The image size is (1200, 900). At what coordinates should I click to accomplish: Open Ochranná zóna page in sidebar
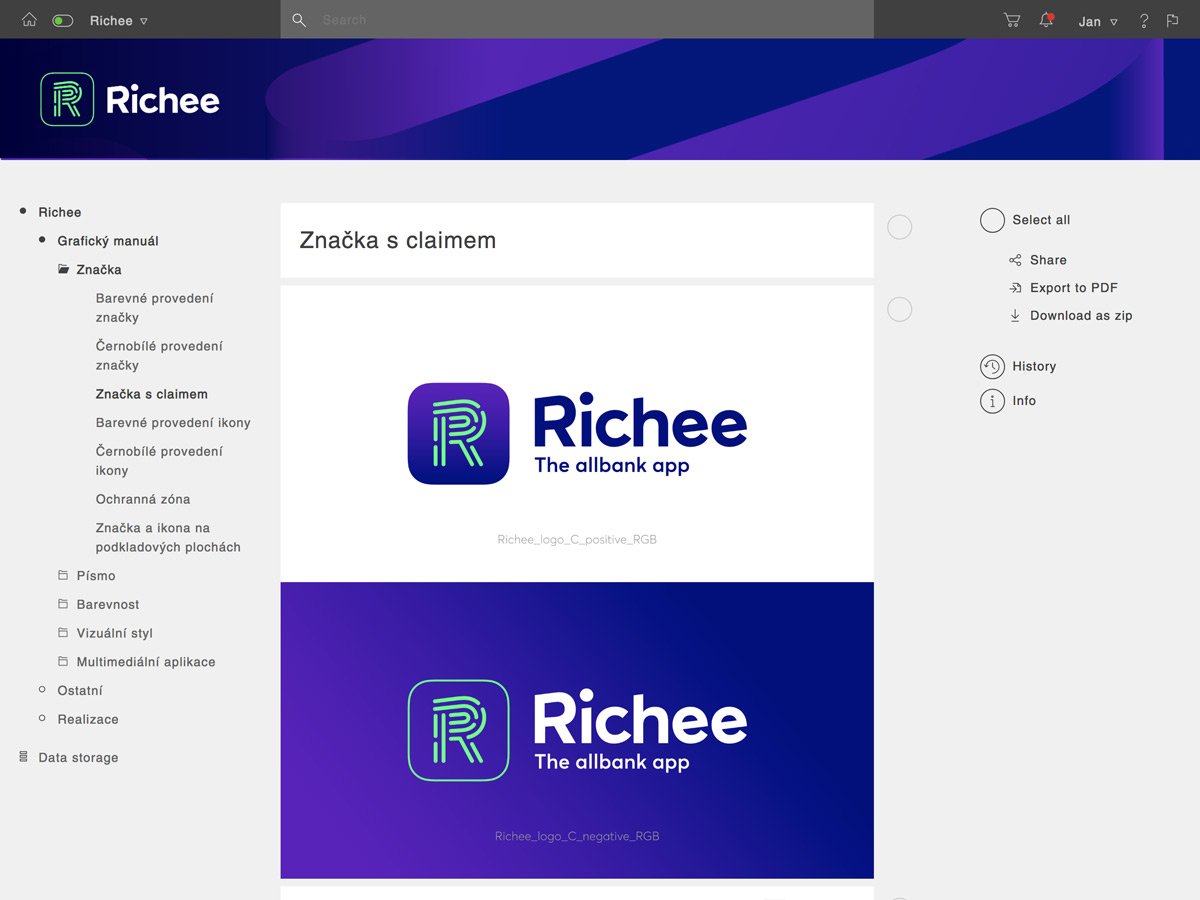pos(143,499)
